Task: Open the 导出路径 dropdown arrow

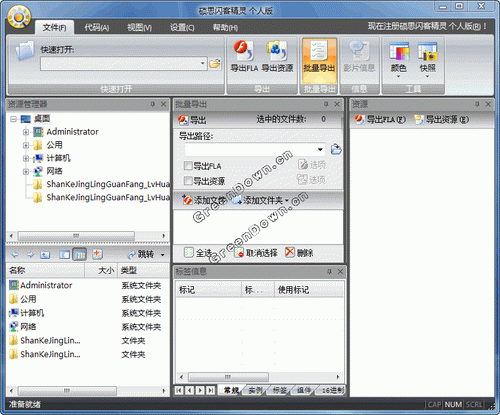Action: (x=320, y=149)
